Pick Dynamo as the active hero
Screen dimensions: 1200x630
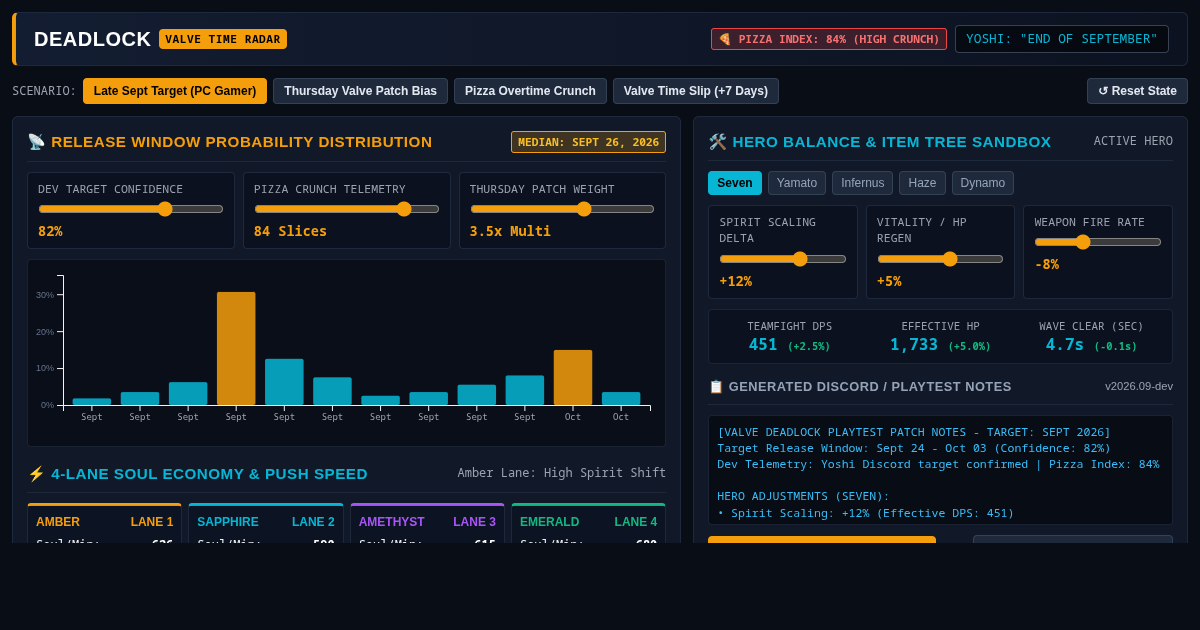click(x=983, y=183)
